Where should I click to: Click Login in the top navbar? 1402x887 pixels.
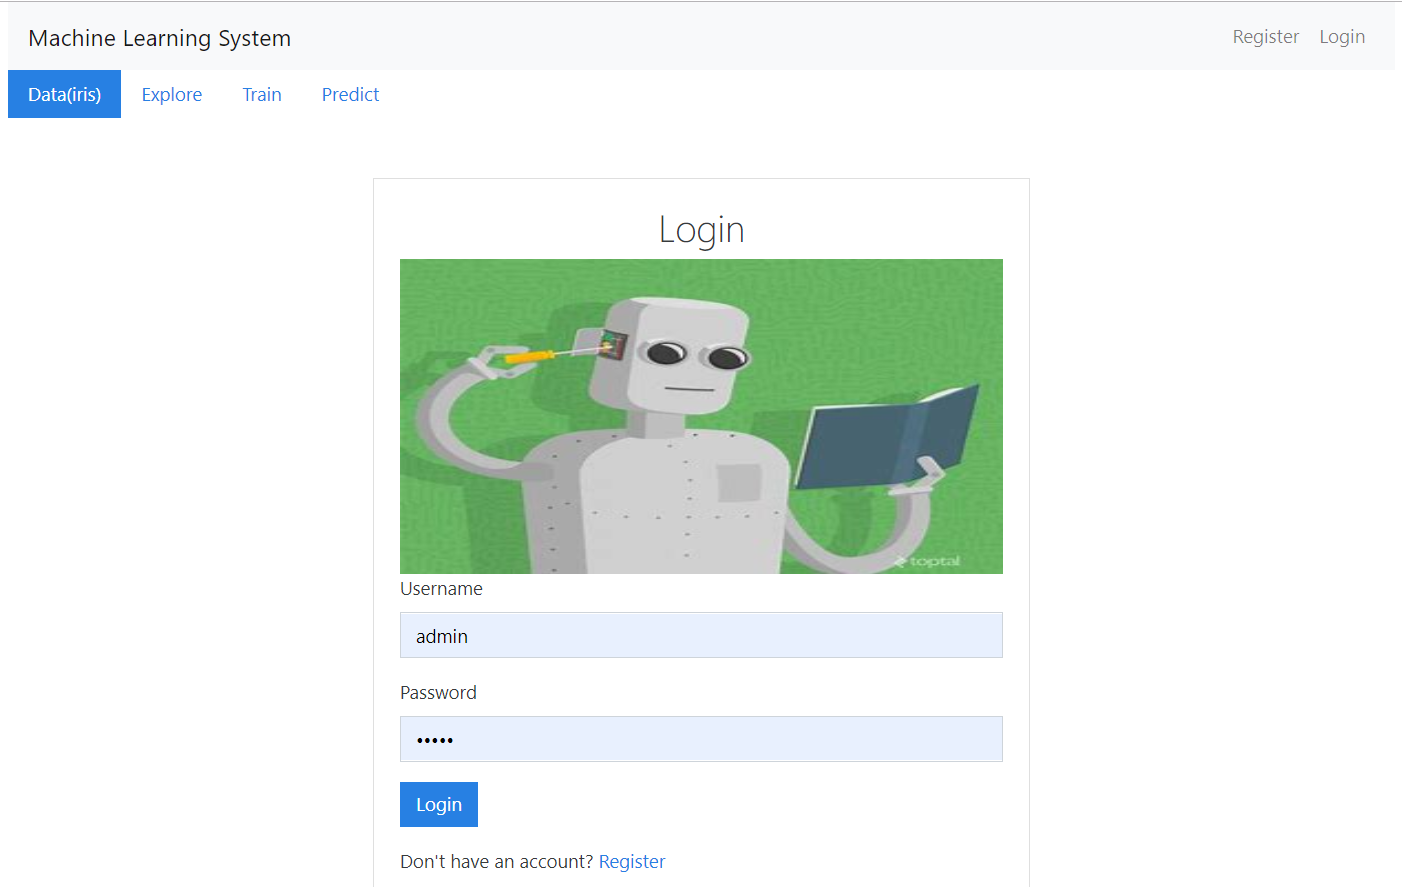pos(1342,37)
